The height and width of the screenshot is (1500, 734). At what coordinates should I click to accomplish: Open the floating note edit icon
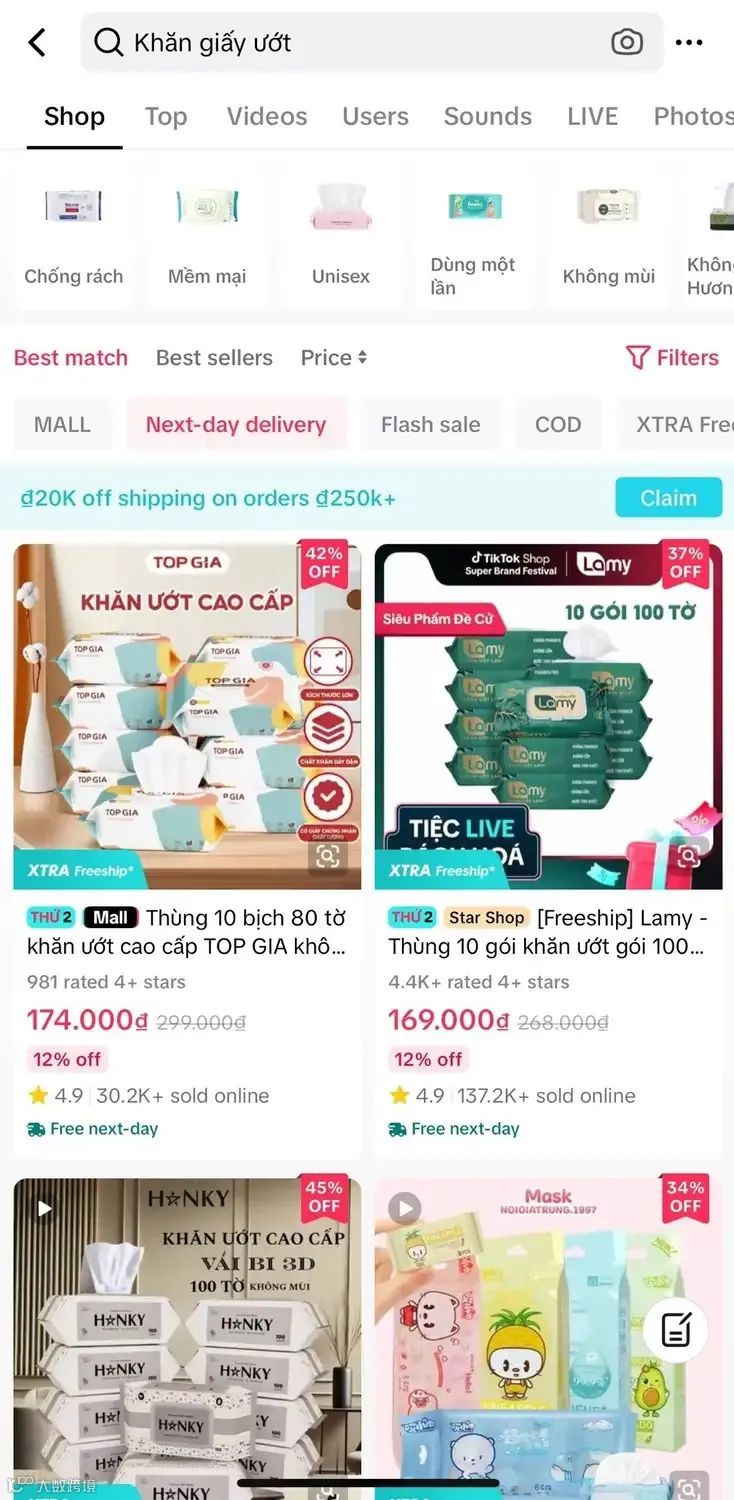click(x=675, y=1330)
